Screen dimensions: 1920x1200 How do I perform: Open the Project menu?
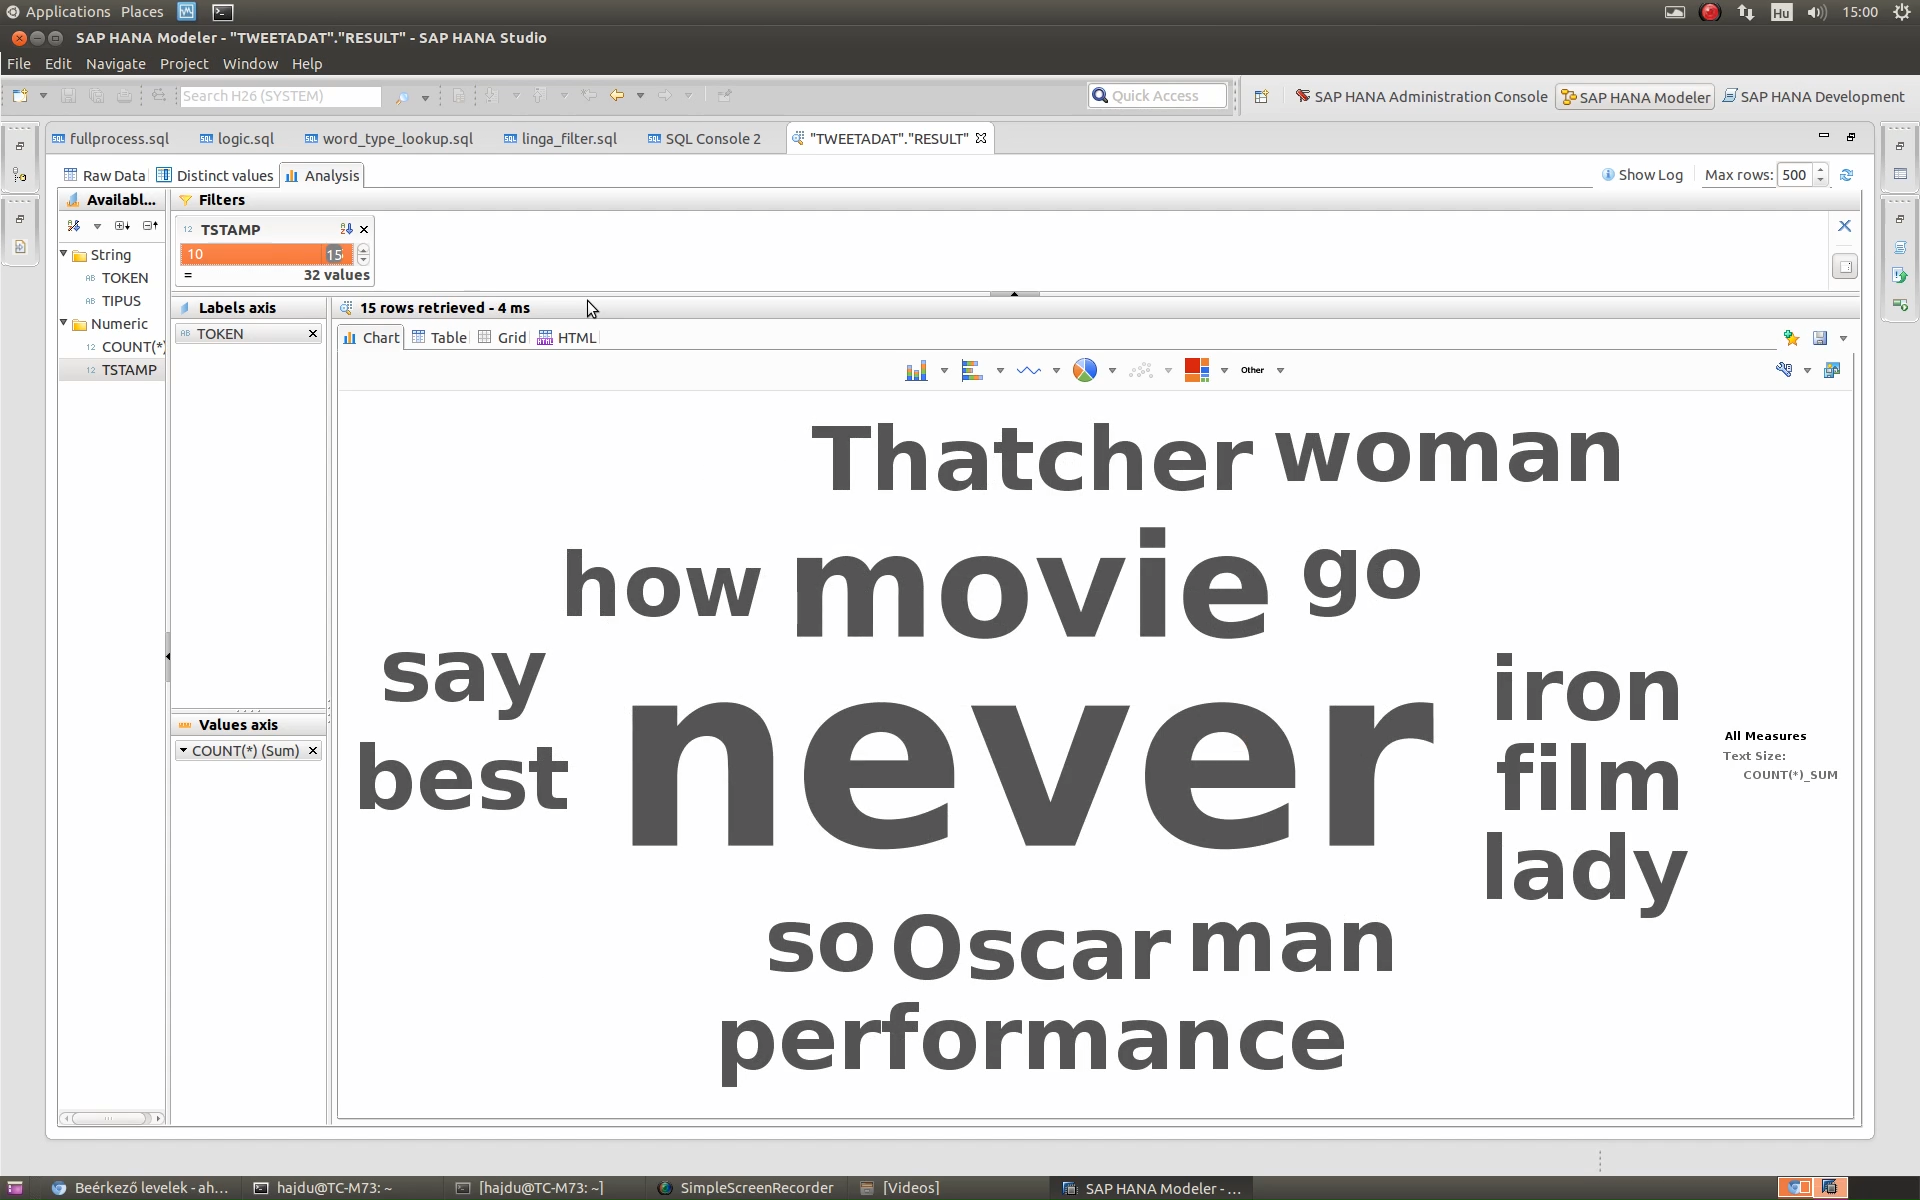coord(184,64)
